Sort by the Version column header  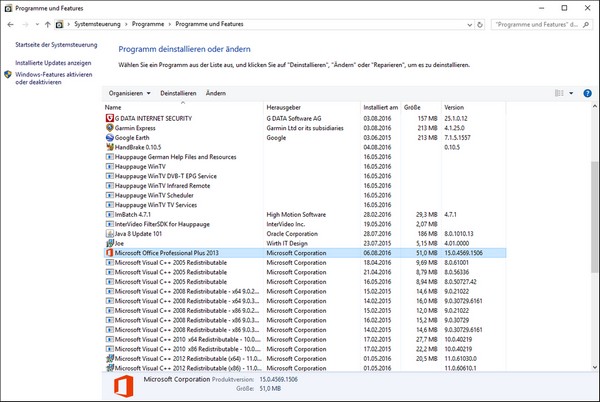click(473, 107)
